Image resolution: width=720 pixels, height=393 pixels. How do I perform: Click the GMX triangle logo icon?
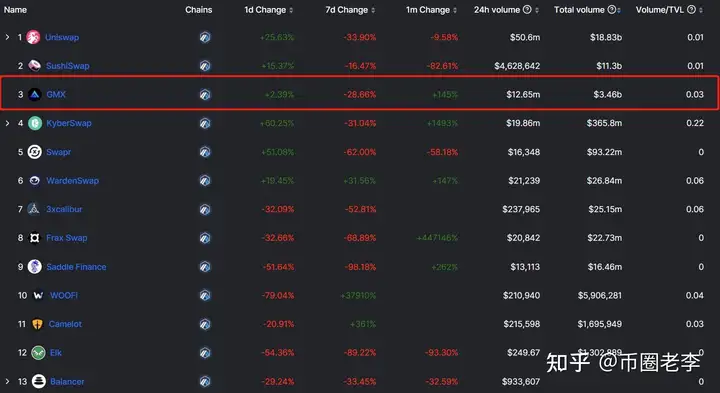[x=34, y=95]
